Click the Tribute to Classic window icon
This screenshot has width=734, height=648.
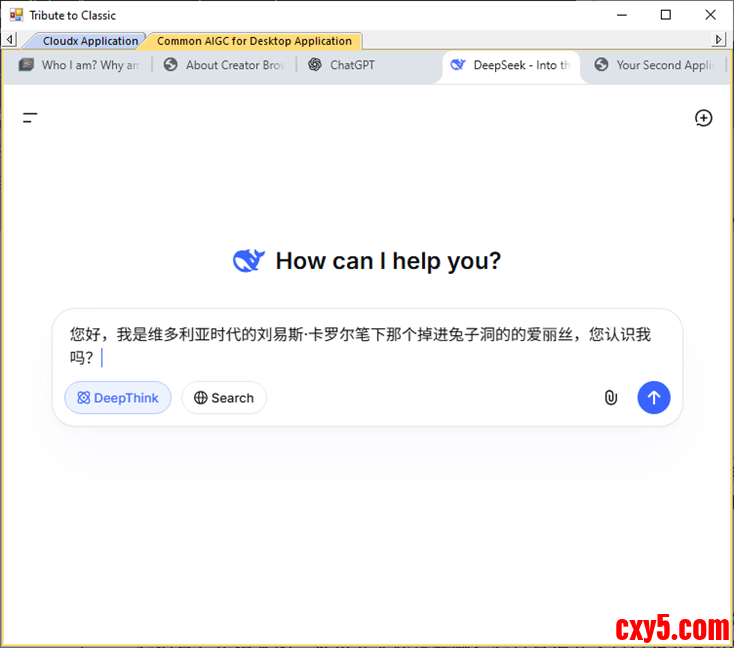(x=16, y=15)
